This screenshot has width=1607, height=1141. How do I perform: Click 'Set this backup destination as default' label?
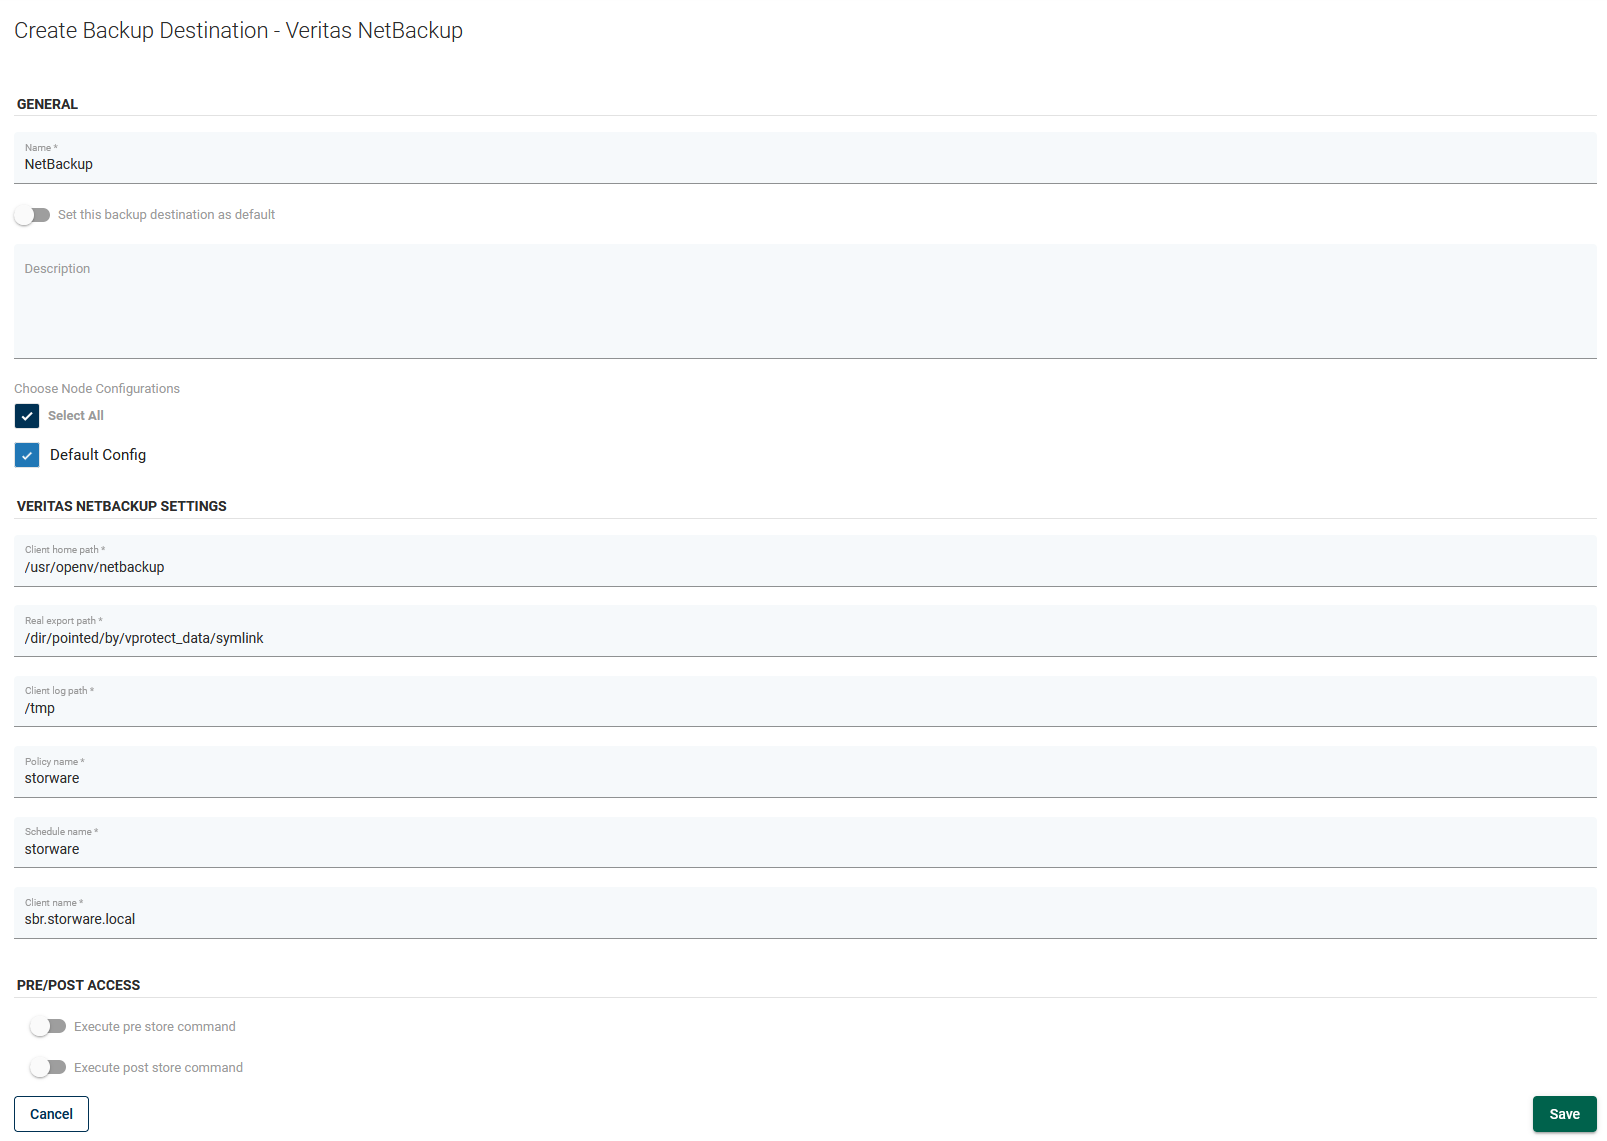[166, 215]
